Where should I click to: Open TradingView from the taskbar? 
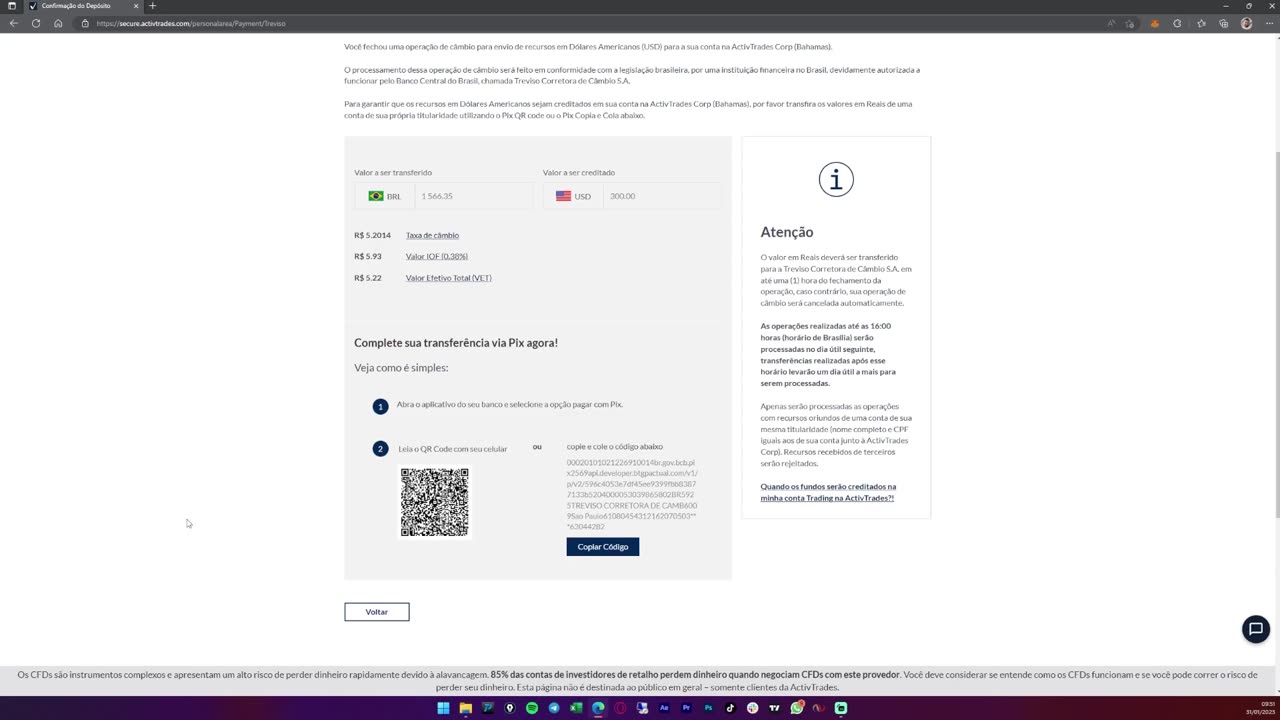point(774,708)
